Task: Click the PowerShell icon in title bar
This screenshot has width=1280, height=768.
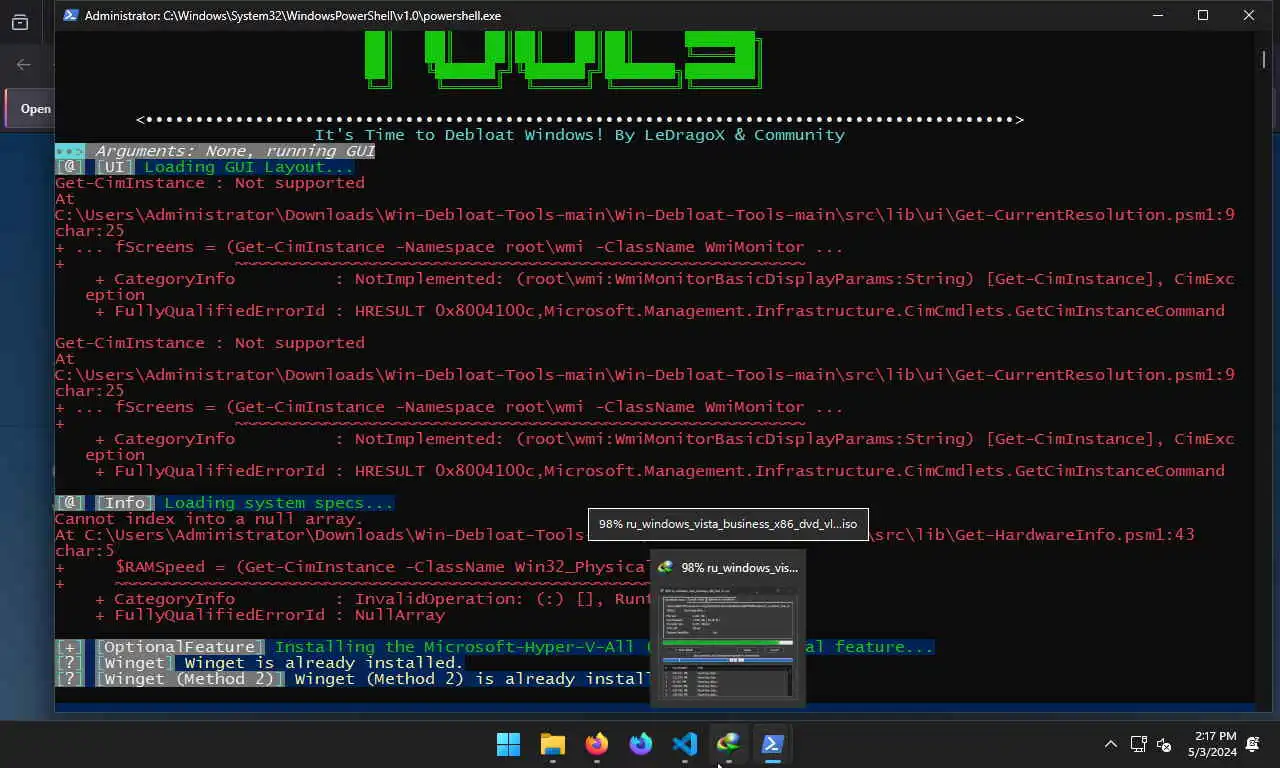Action: point(70,15)
